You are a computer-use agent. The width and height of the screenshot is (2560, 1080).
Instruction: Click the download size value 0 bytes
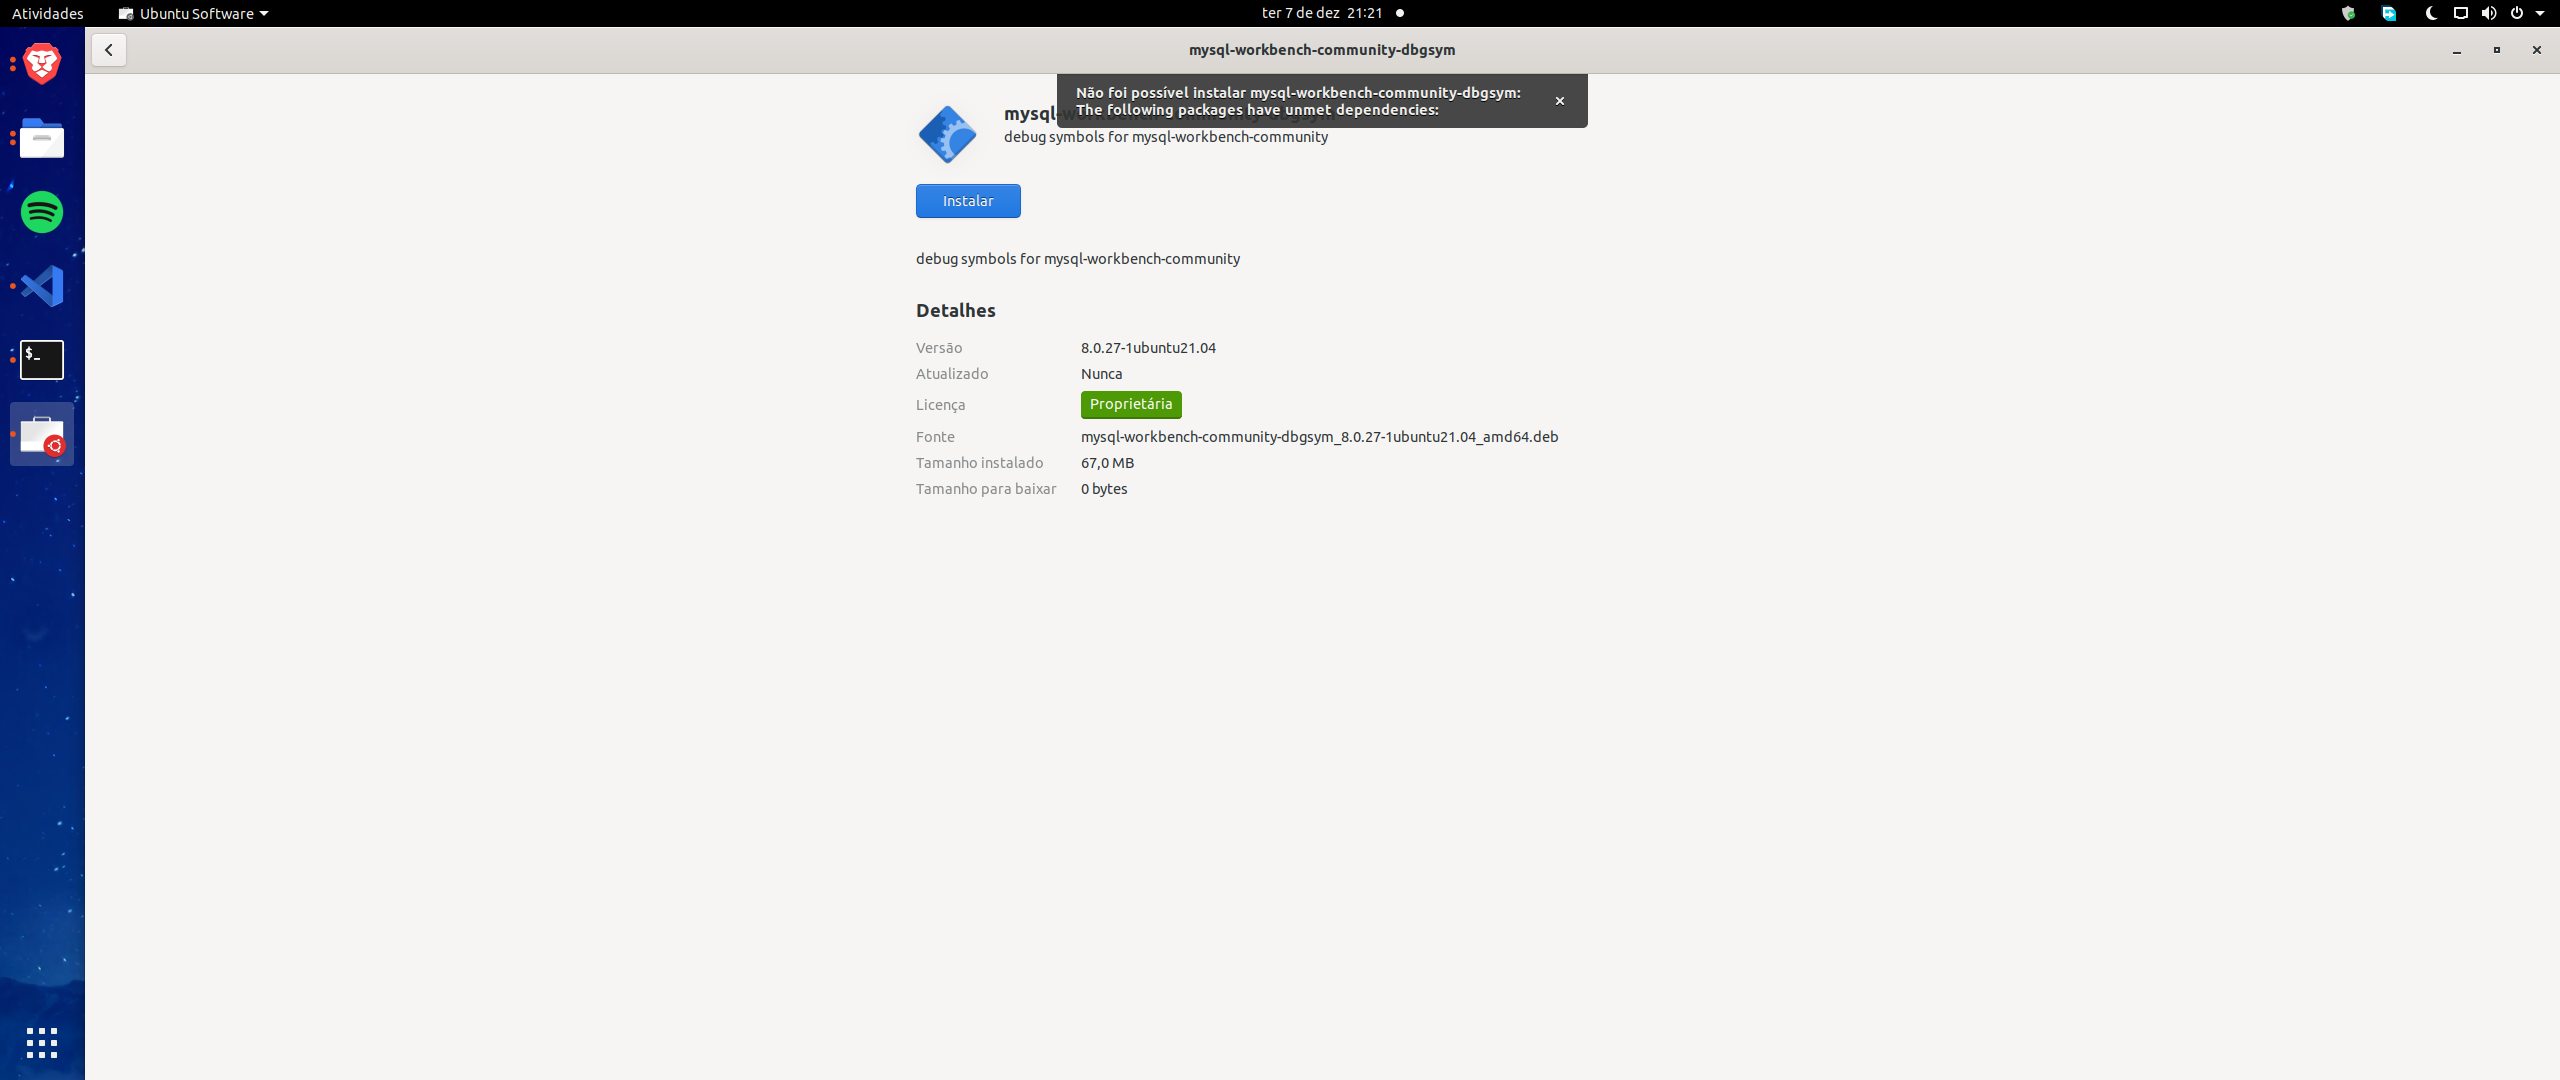pos(1104,489)
